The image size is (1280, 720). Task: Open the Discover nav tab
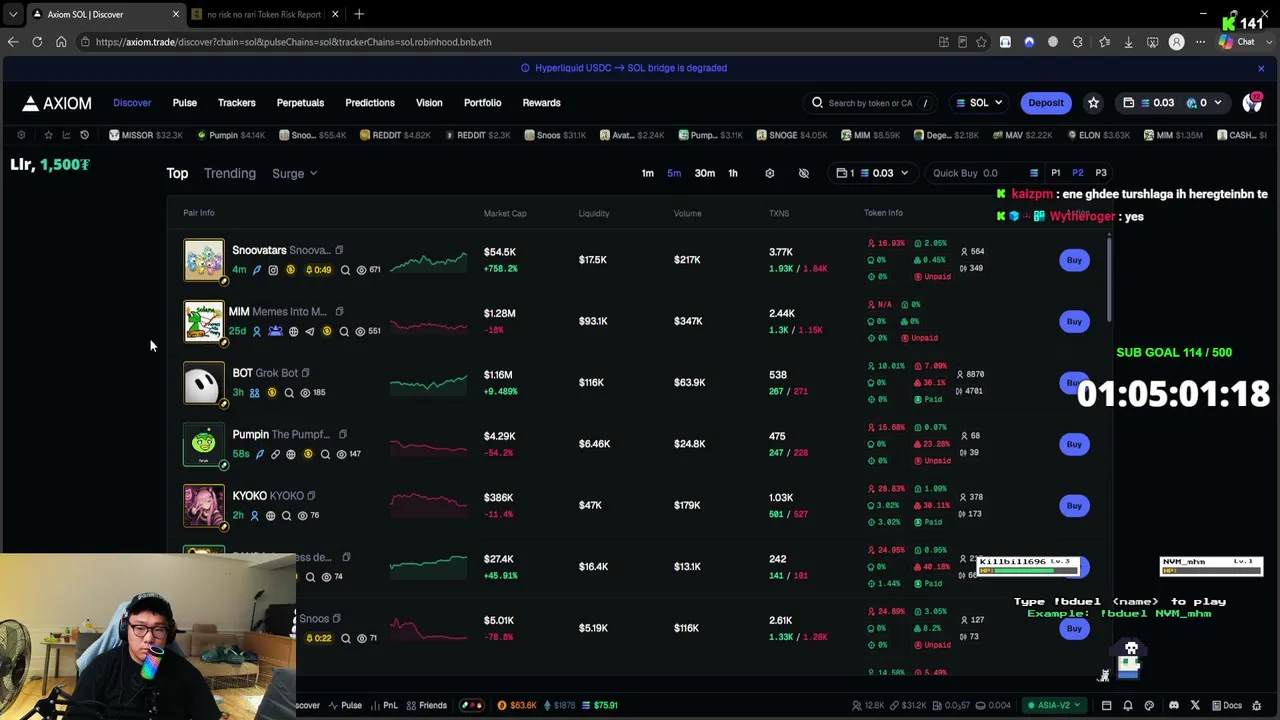coord(132,103)
